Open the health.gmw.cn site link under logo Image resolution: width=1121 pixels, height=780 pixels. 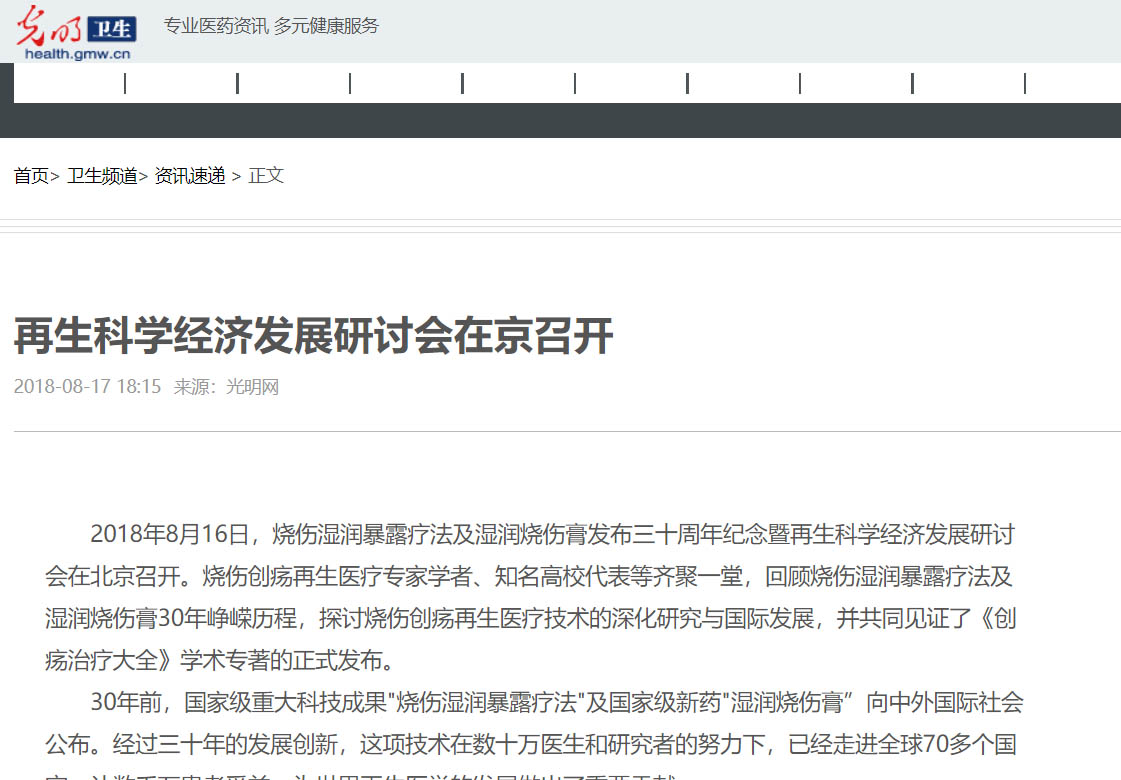pos(77,54)
